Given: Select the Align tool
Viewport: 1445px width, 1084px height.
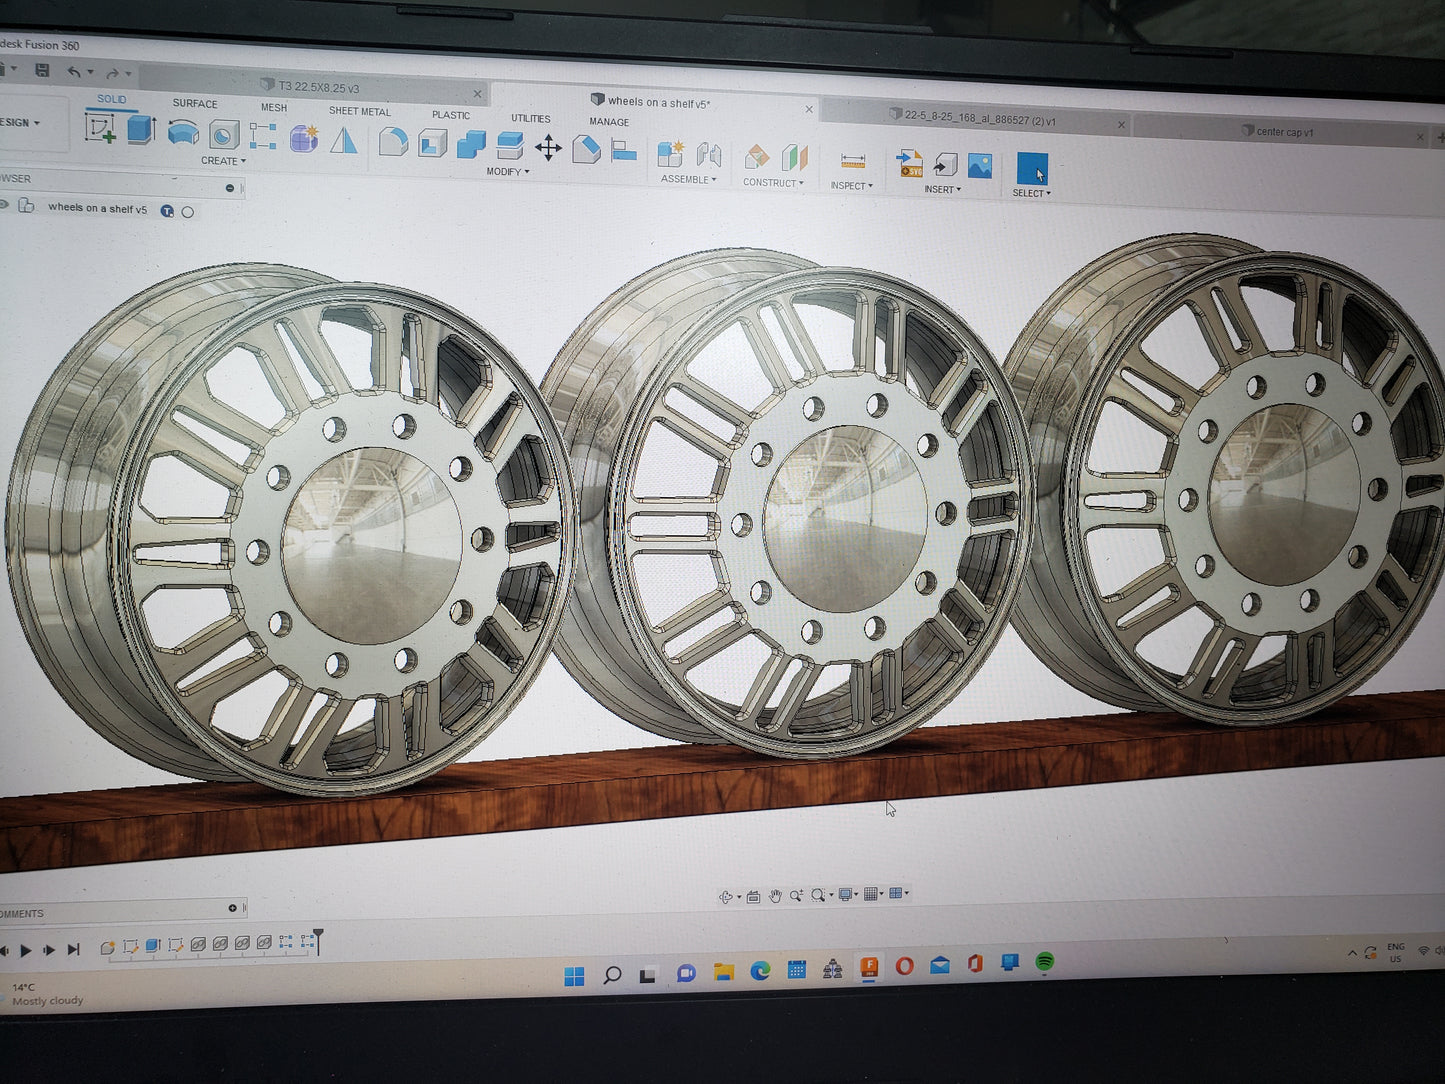Looking at the screenshot, I should point(624,151).
